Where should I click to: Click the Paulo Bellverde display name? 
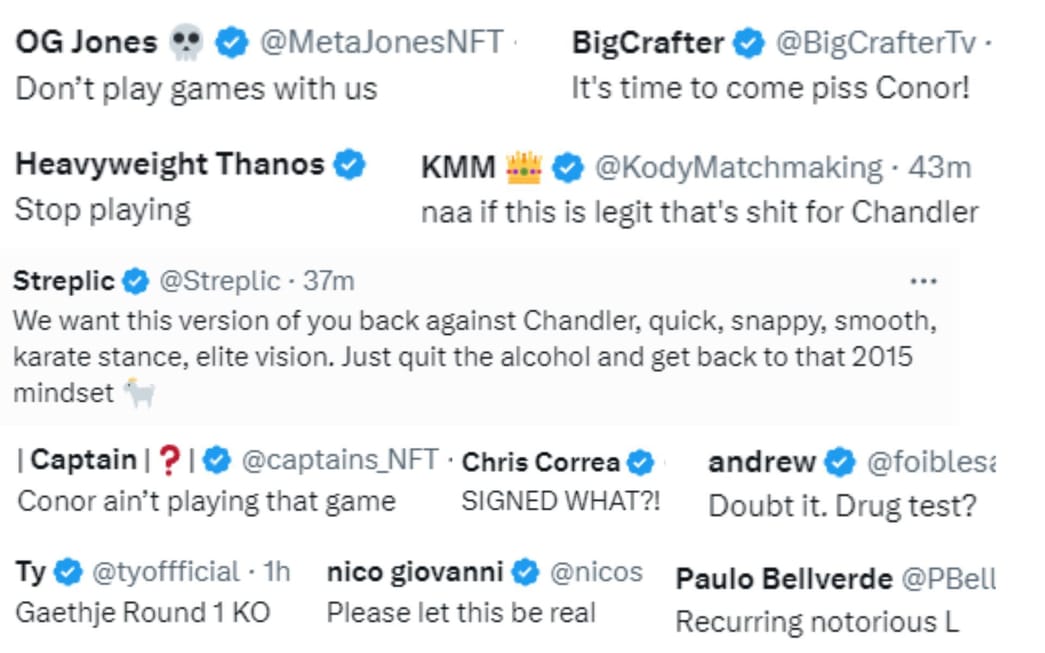pyautogui.click(x=784, y=579)
